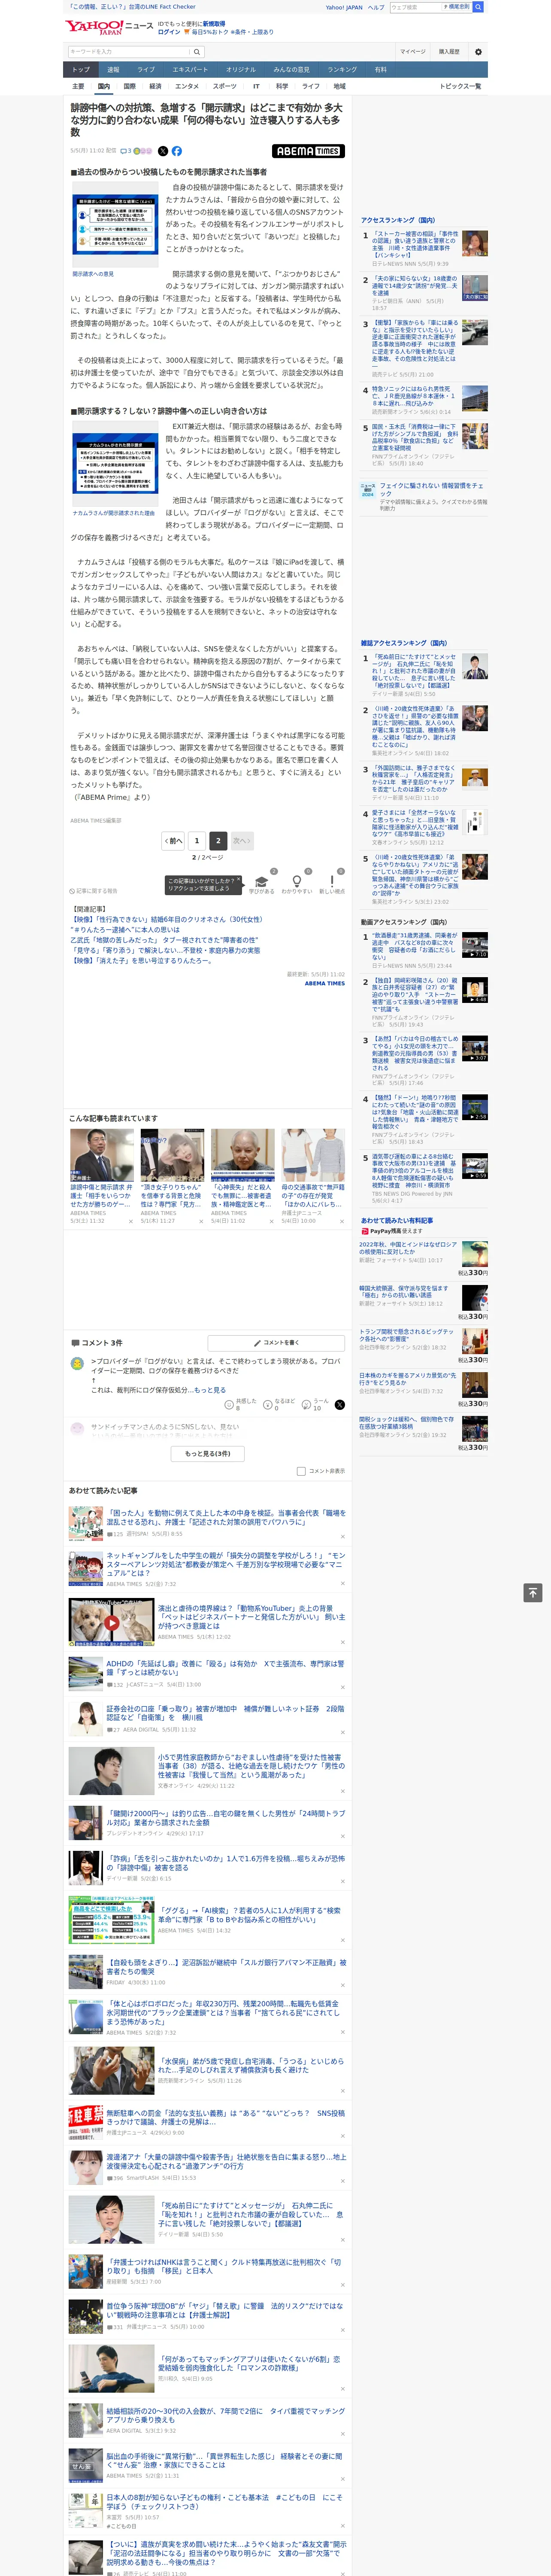Dismiss the 「困った人」を動物に例えて recommended article with its X
The width and height of the screenshot is (551, 2576).
tap(342, 1536)
